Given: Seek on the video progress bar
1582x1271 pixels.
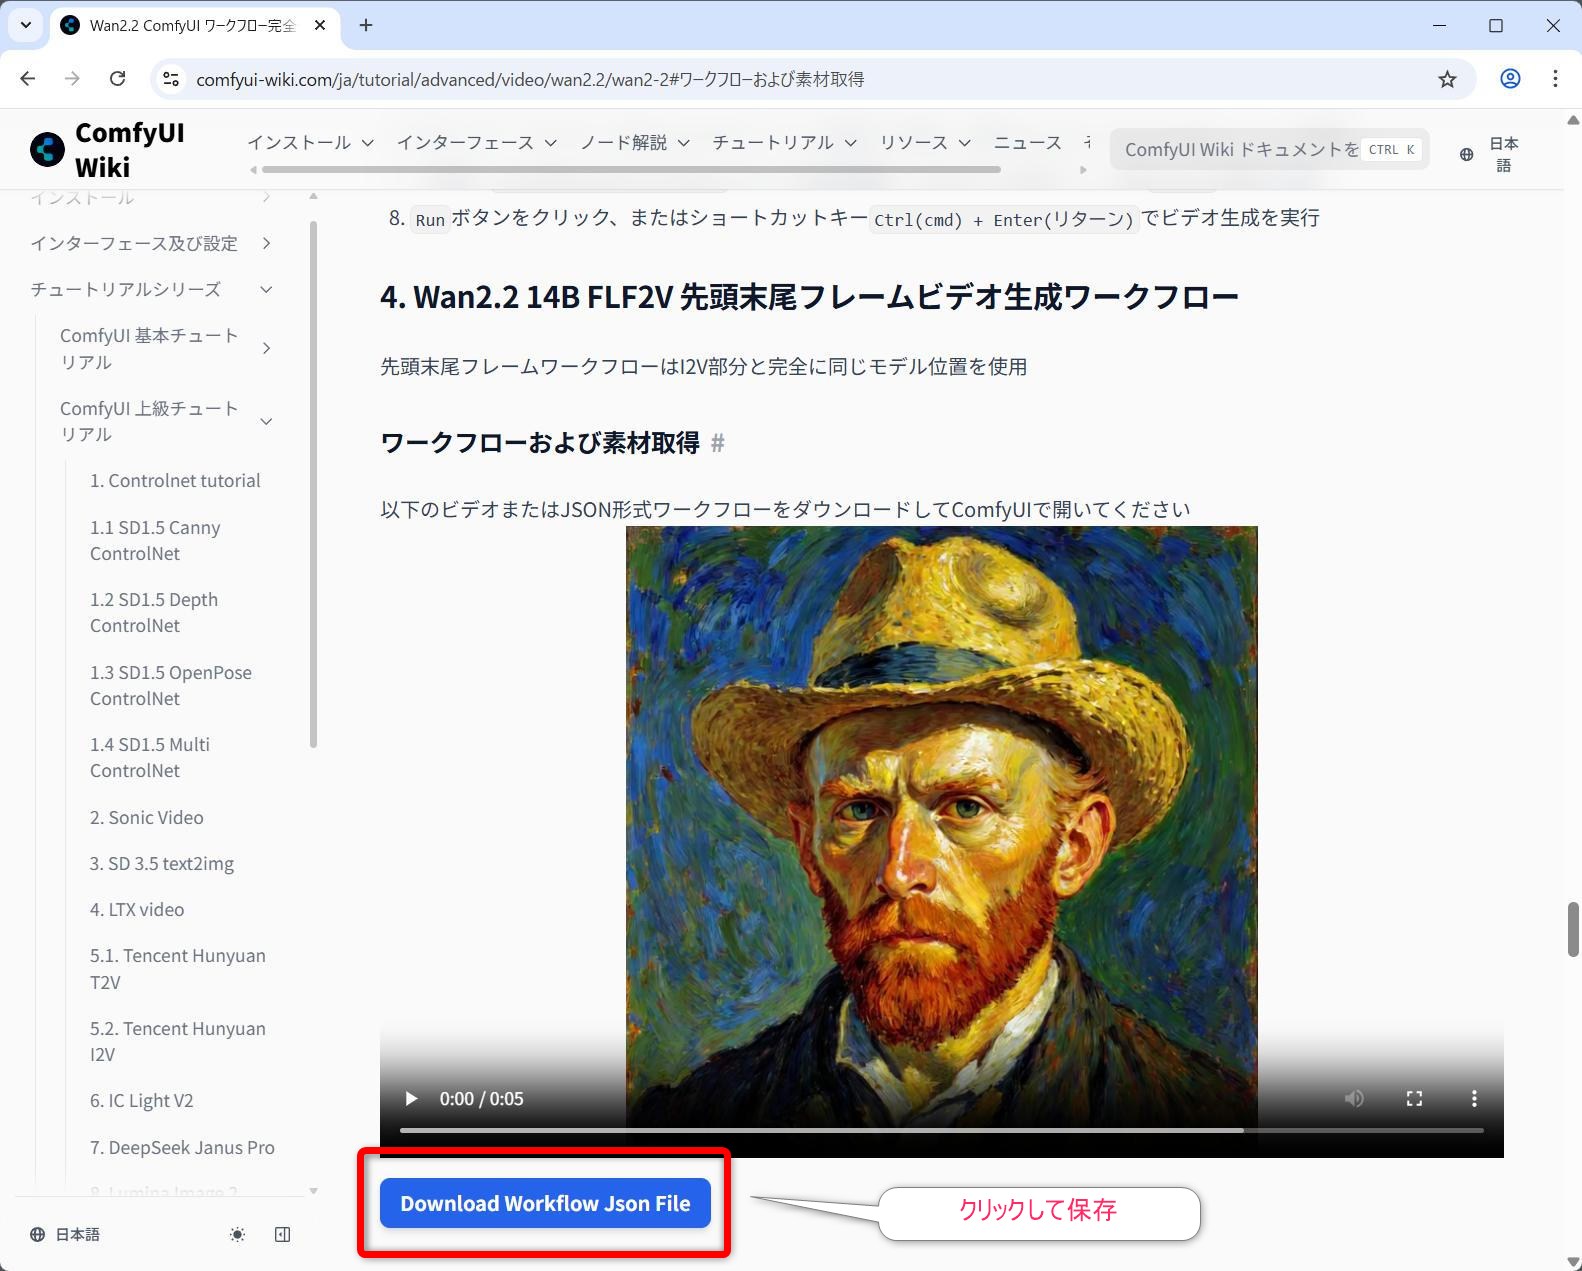Looking at the screenshot, I should coord(941,1130).
